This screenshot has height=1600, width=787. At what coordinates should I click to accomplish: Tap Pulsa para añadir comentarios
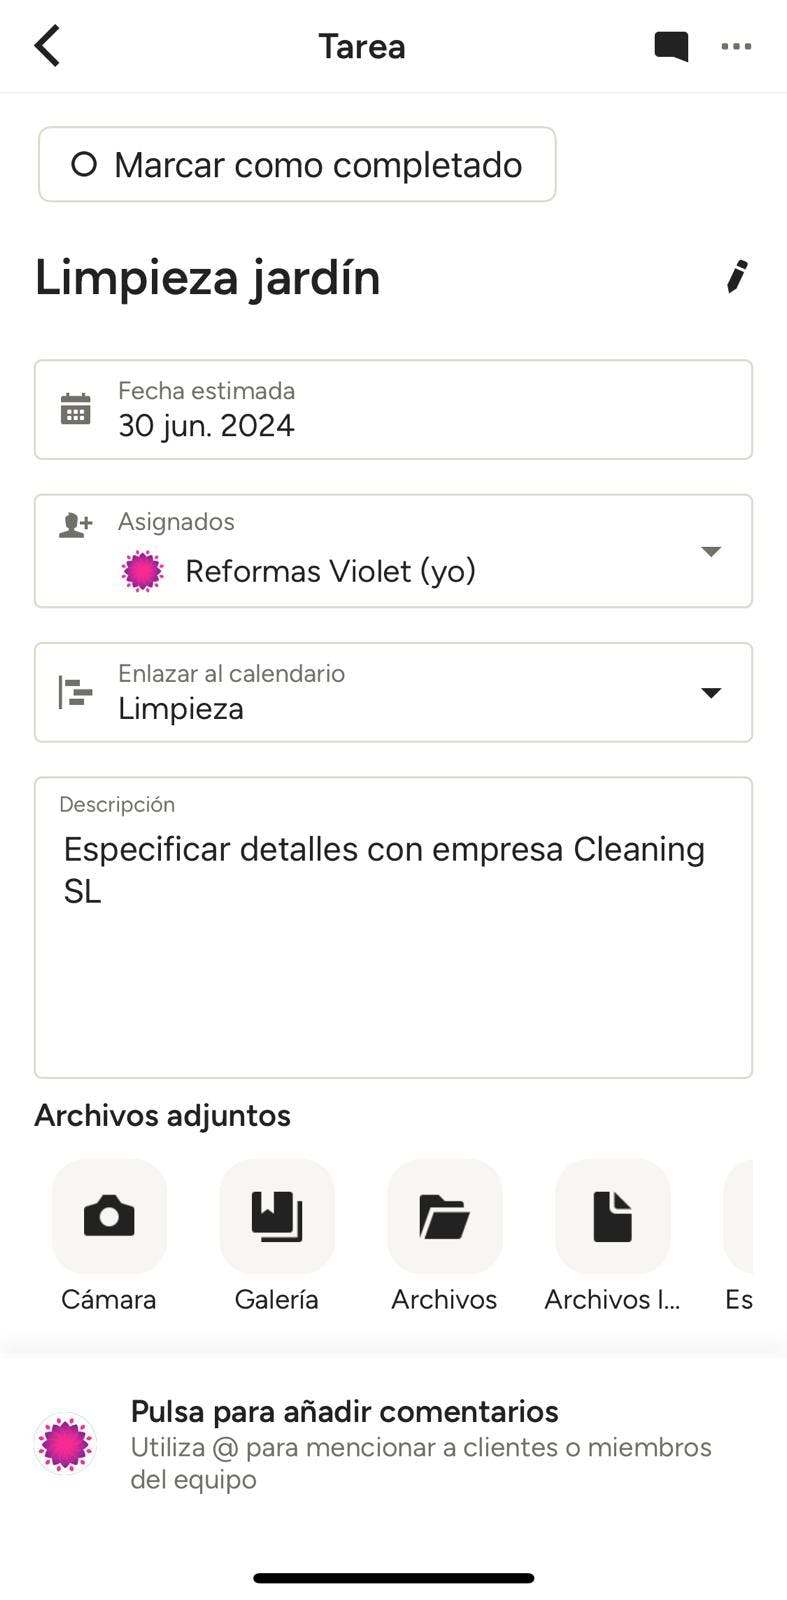(x=344, y=1411)
